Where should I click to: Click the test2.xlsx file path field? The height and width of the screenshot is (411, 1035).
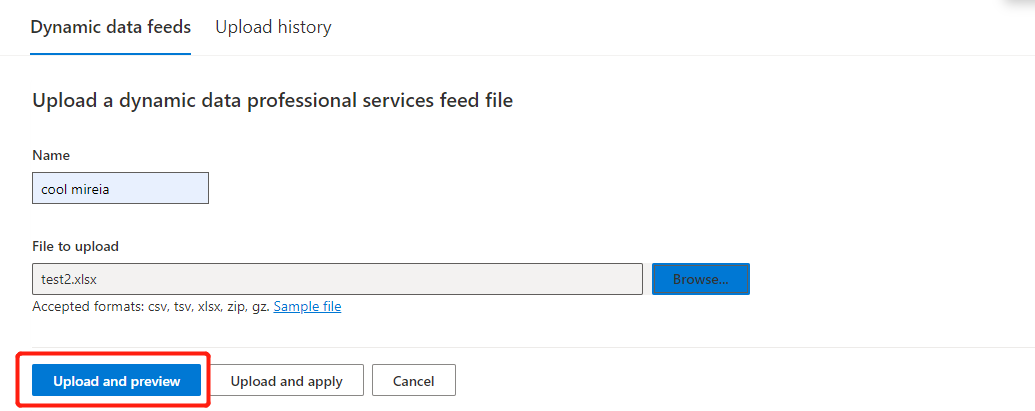coord(337,279)
